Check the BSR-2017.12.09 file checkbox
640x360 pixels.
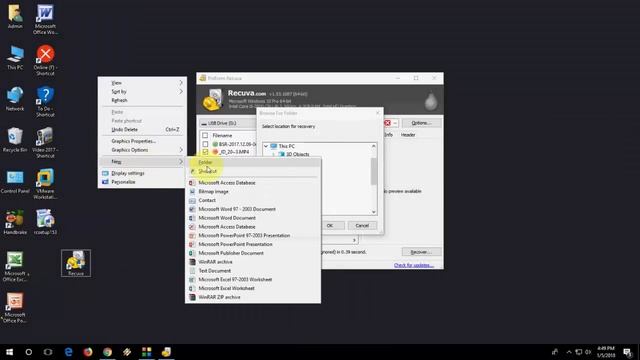coord(205,144)
